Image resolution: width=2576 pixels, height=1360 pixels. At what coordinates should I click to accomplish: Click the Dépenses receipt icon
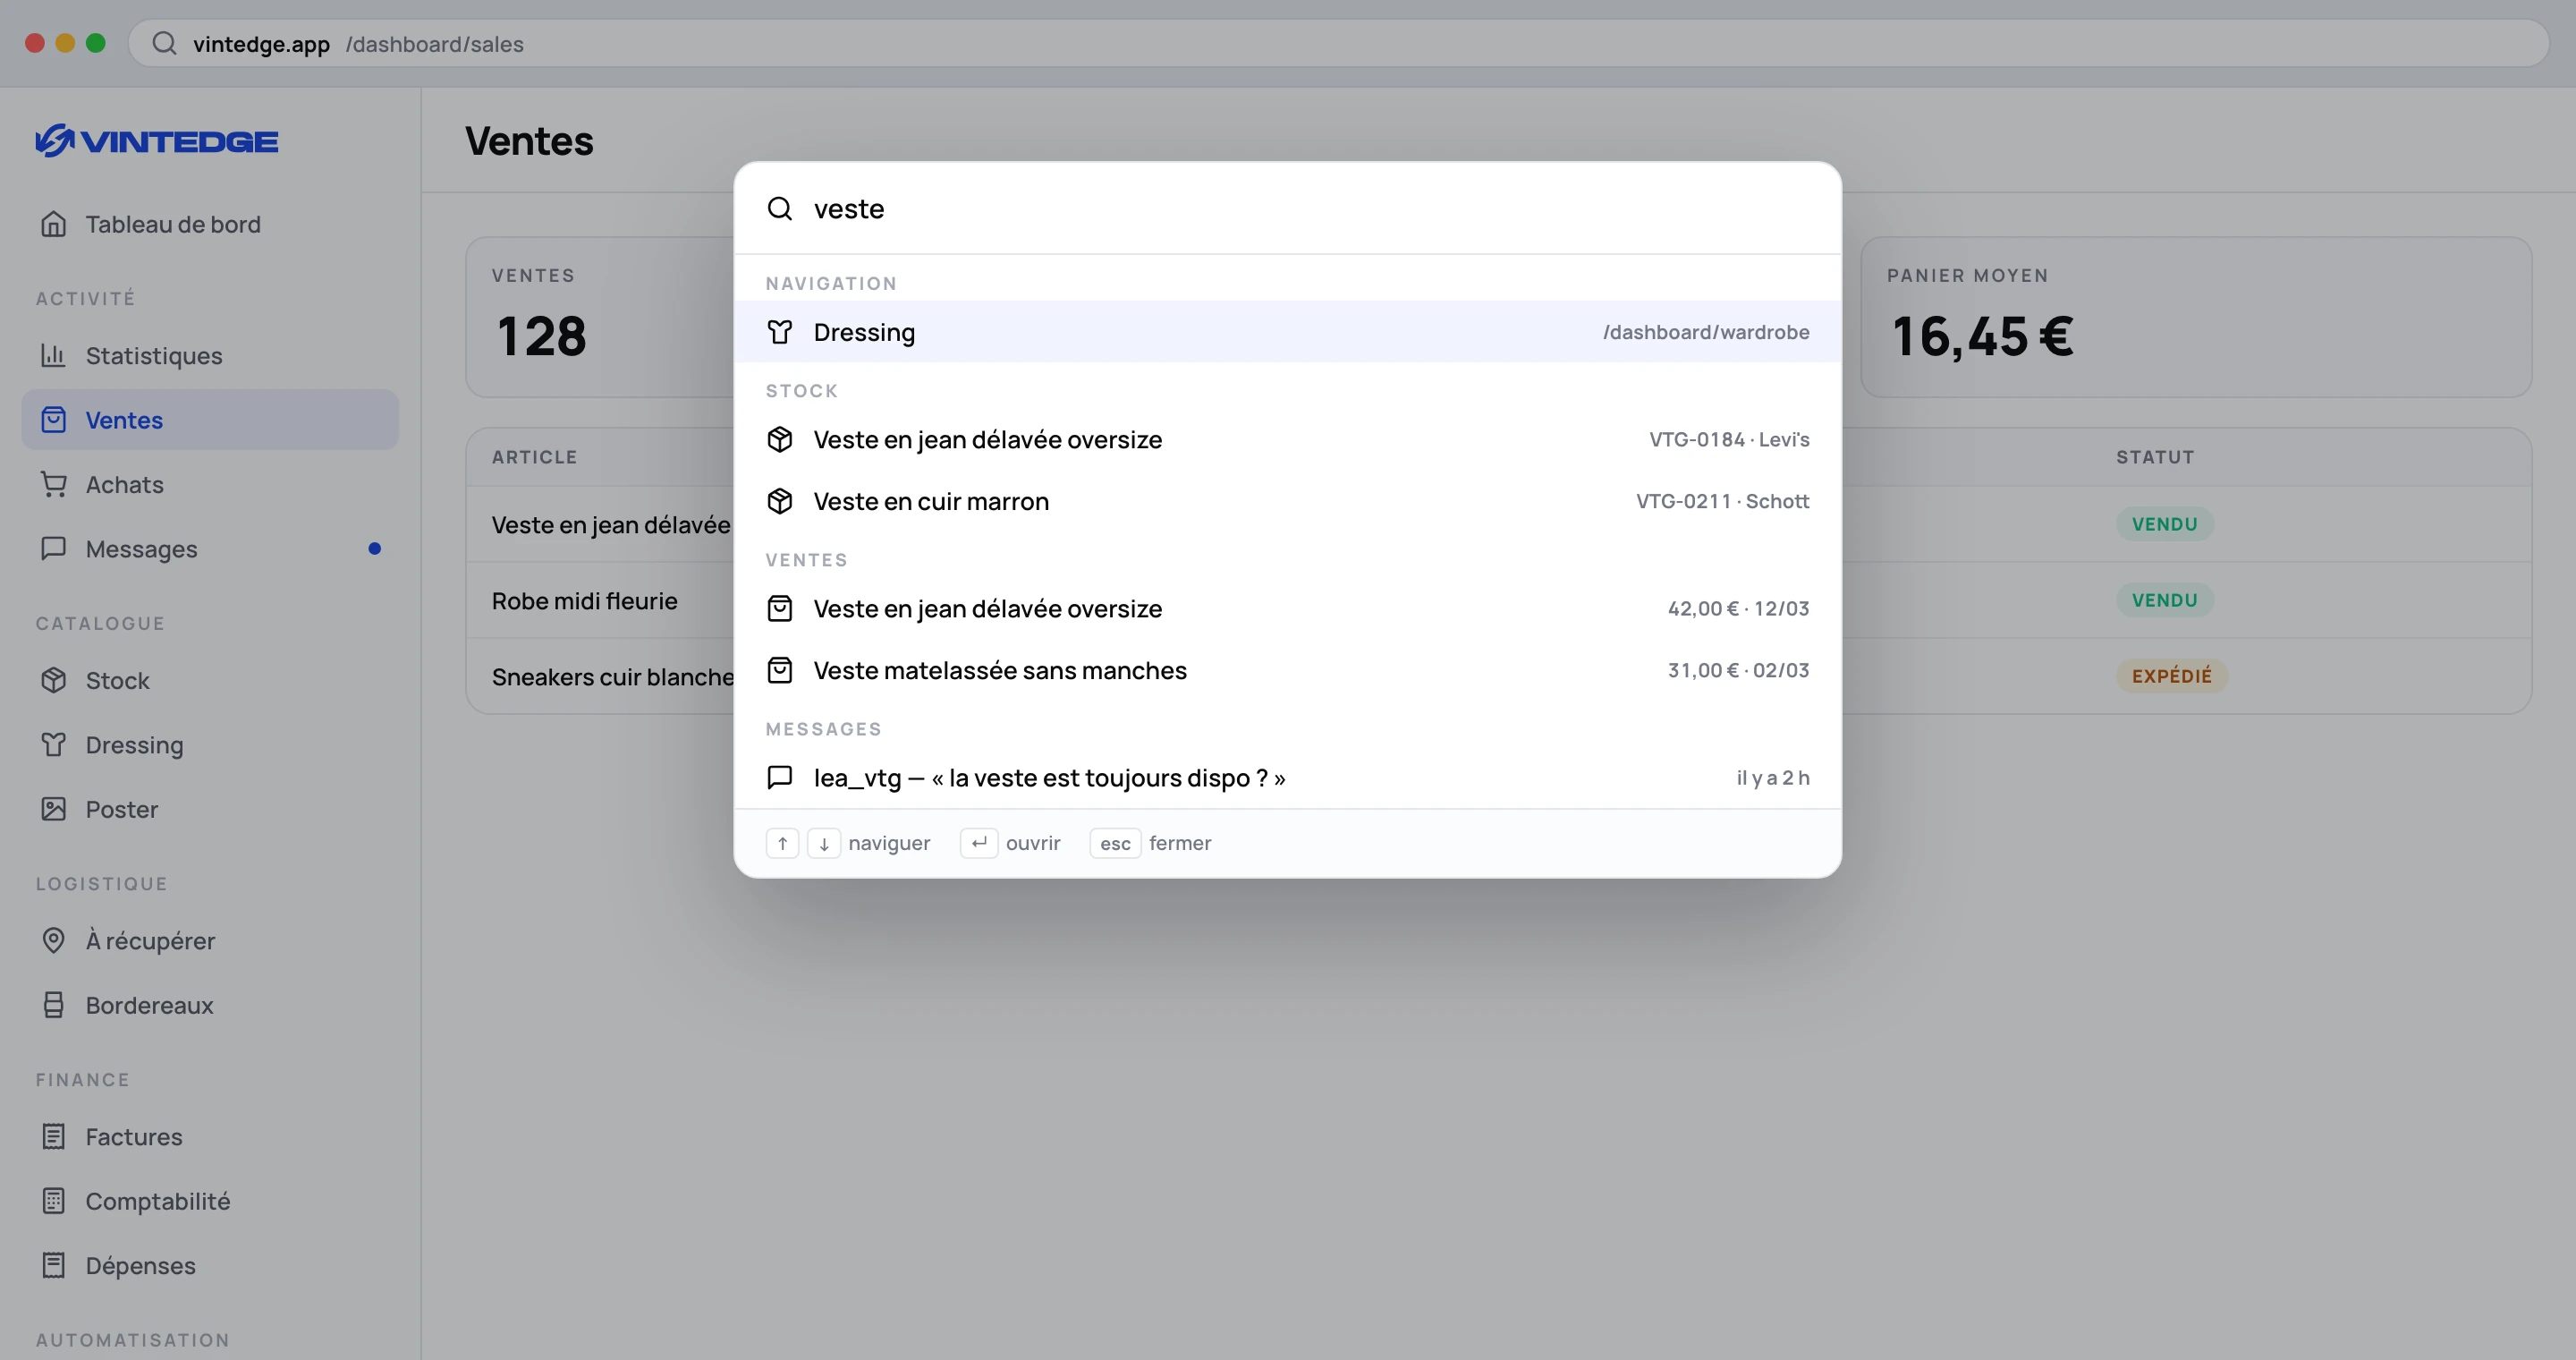coord(54,1265)
